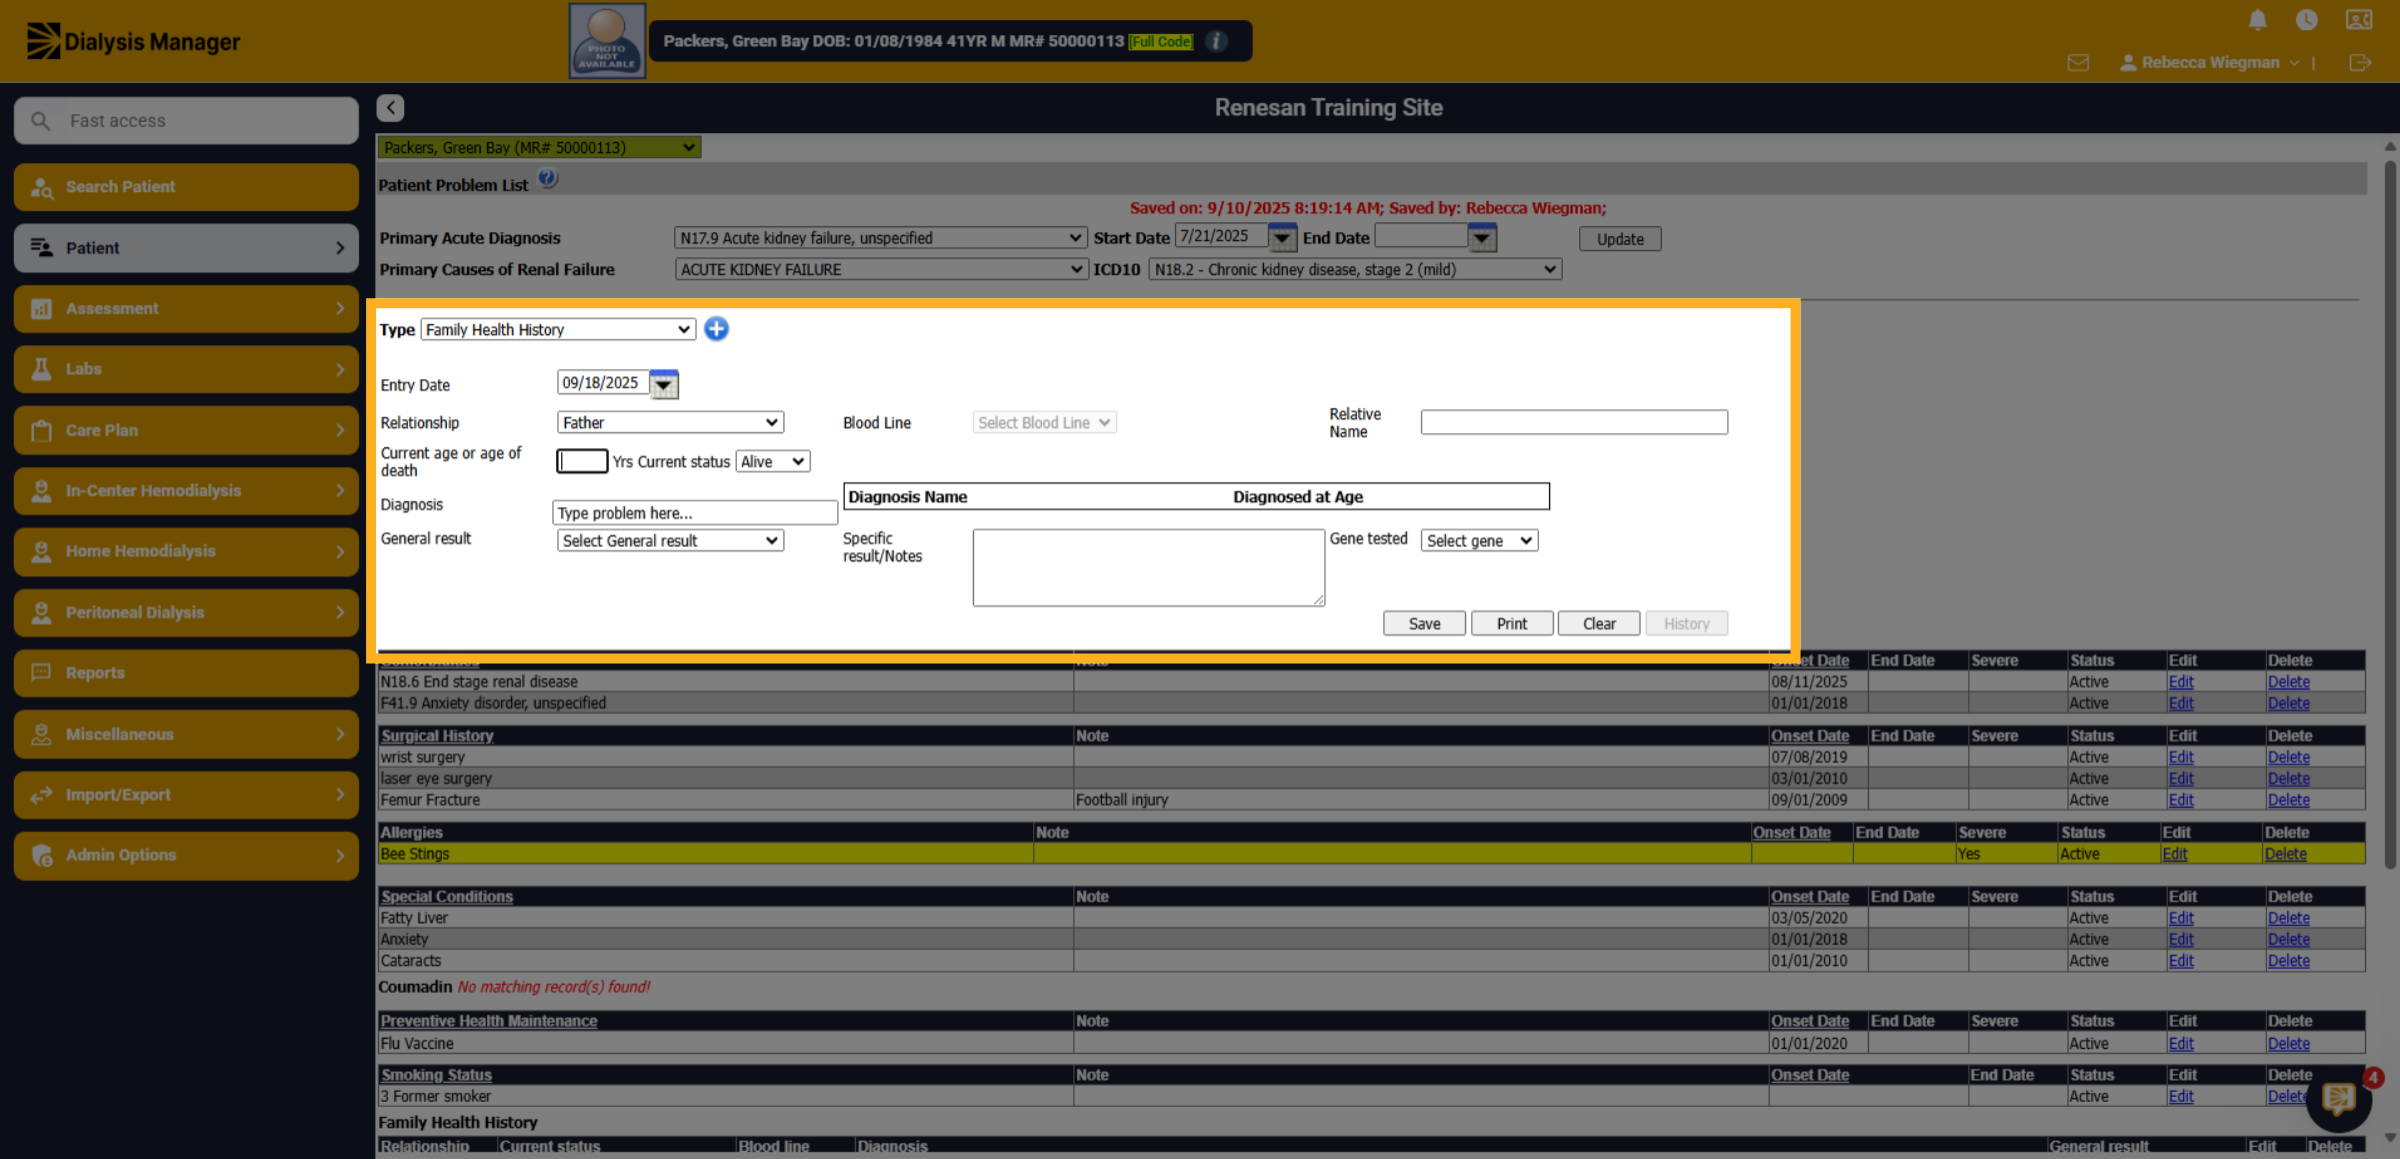Image resolution: width=2400 pixels, height=1159 pixels.
Task: Open Entry Date calendar picker
Action: tap(663, 384)
